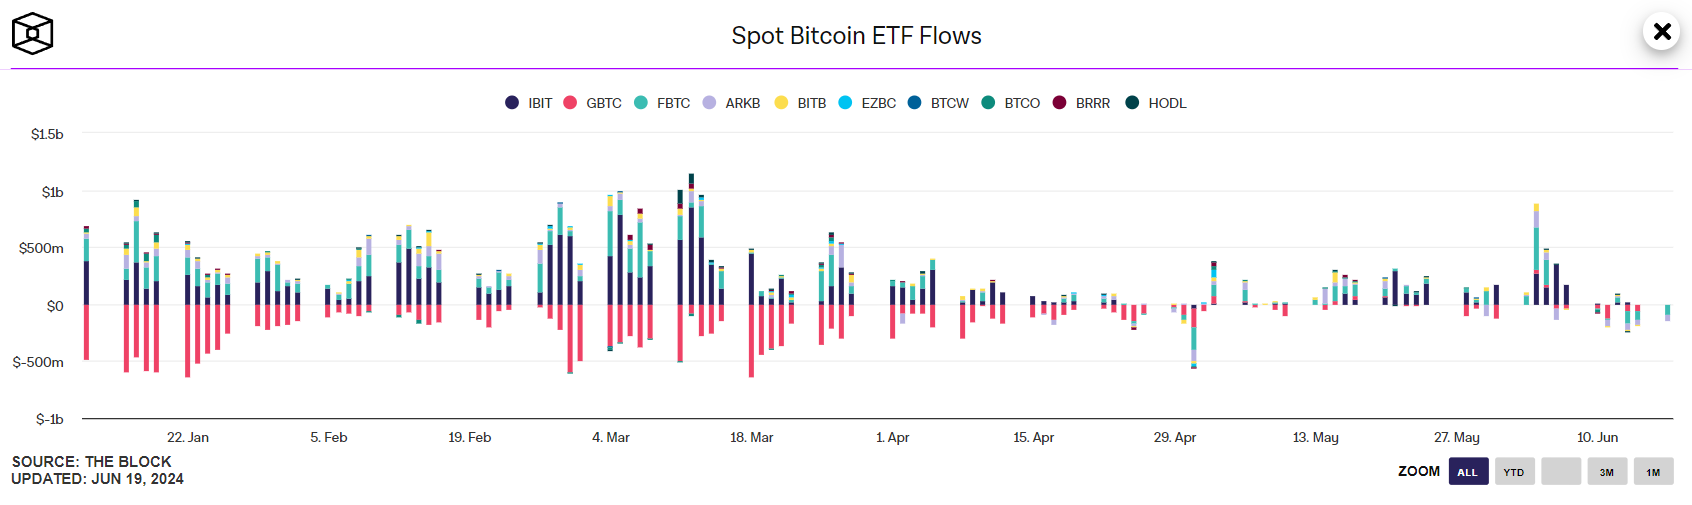Click The Block cube logo
The width and height of the screenshot is (1692, 505).
point(32,33)
